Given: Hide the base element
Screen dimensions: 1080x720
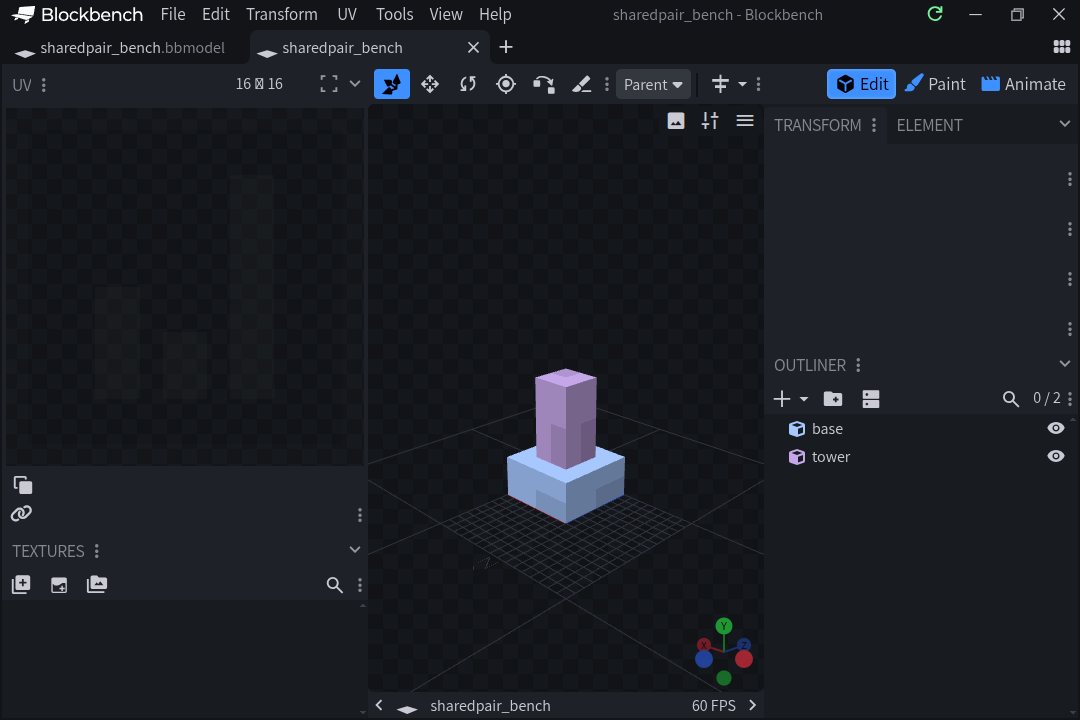Looking at the screenshot, I should [x=1055, y=429].
